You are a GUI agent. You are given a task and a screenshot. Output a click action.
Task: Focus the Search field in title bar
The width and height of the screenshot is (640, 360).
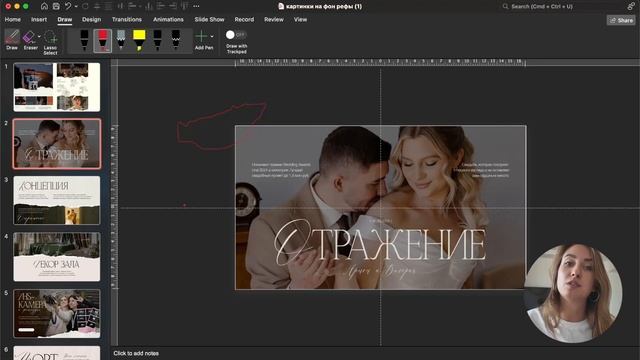(561, 6)
